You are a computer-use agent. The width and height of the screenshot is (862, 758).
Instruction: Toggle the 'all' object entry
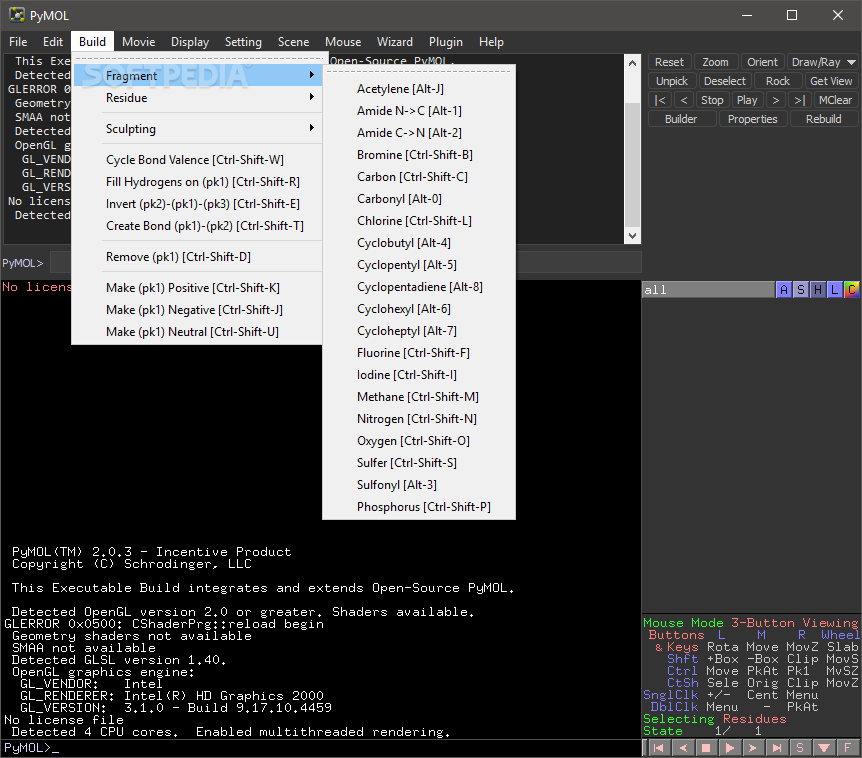(709, 290)
